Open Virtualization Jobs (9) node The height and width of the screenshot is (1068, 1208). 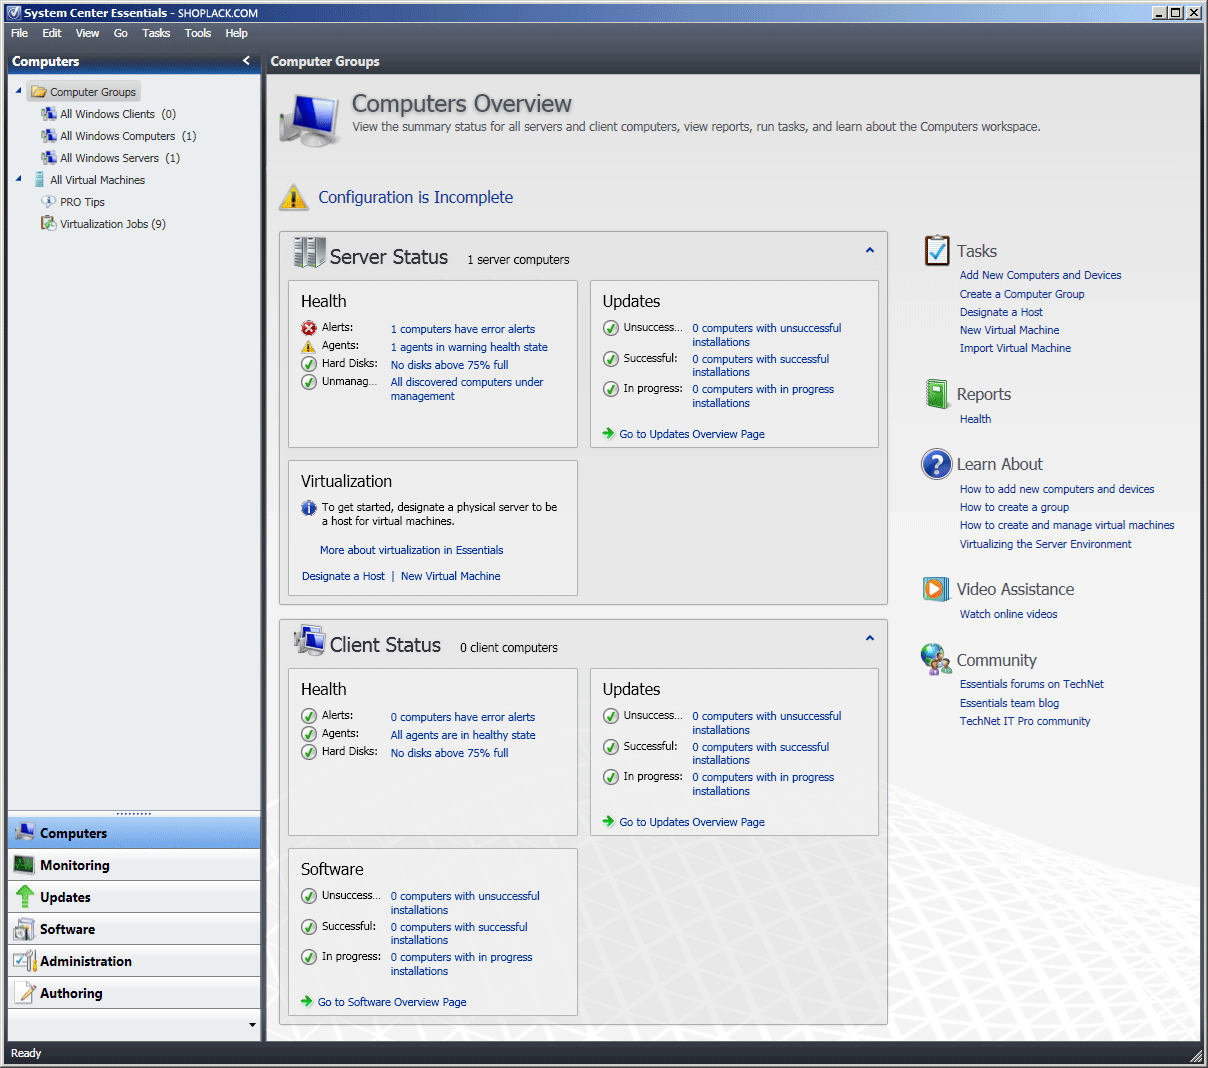coord(113,224)
